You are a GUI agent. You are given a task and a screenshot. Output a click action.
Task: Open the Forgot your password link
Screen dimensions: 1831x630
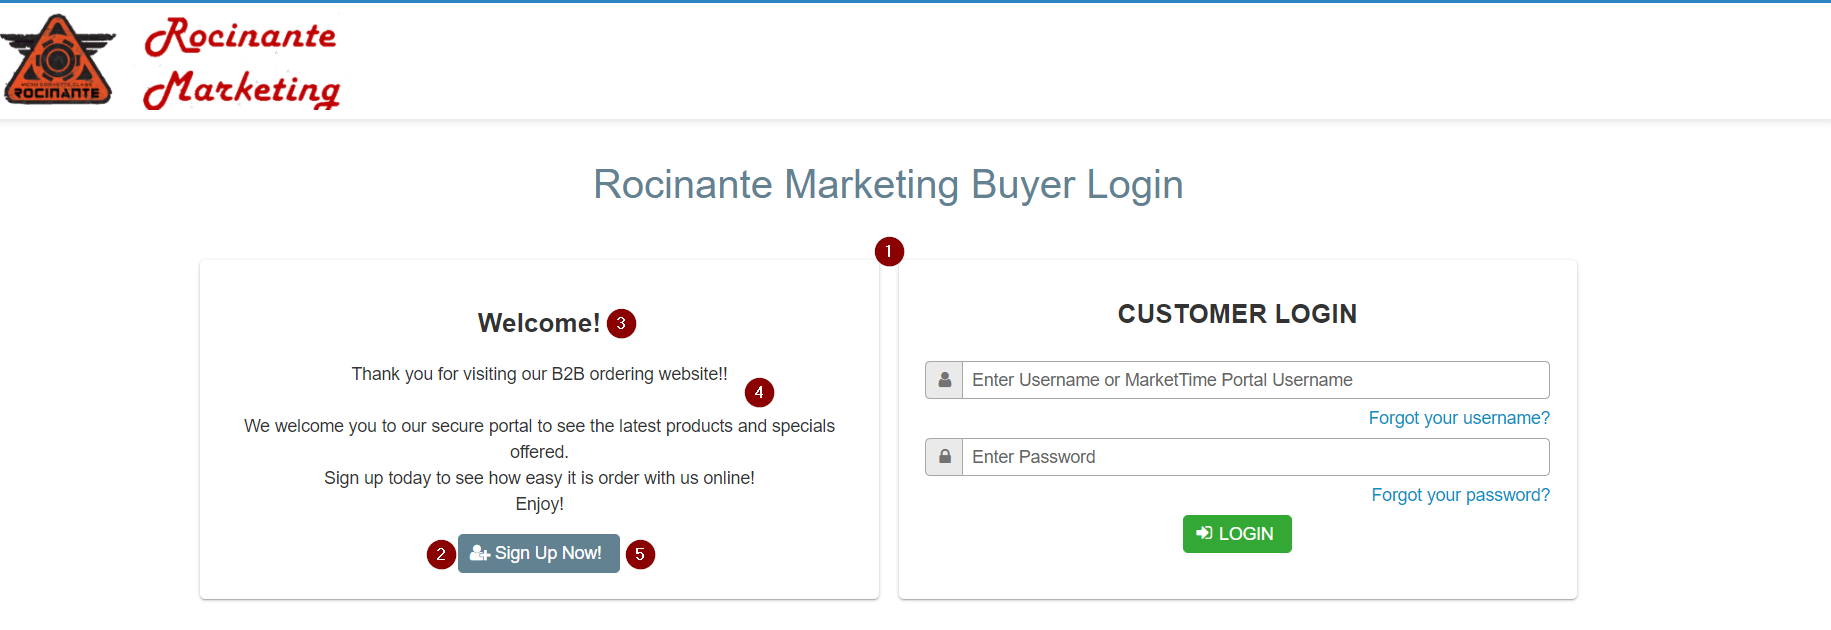coord(1460,495)
